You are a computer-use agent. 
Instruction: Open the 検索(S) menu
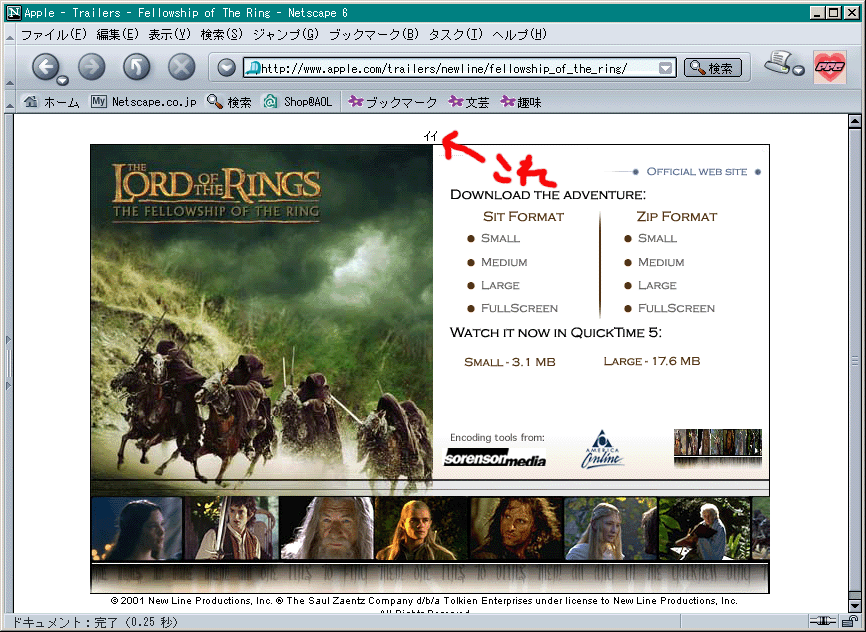click(x=221, y=34)
